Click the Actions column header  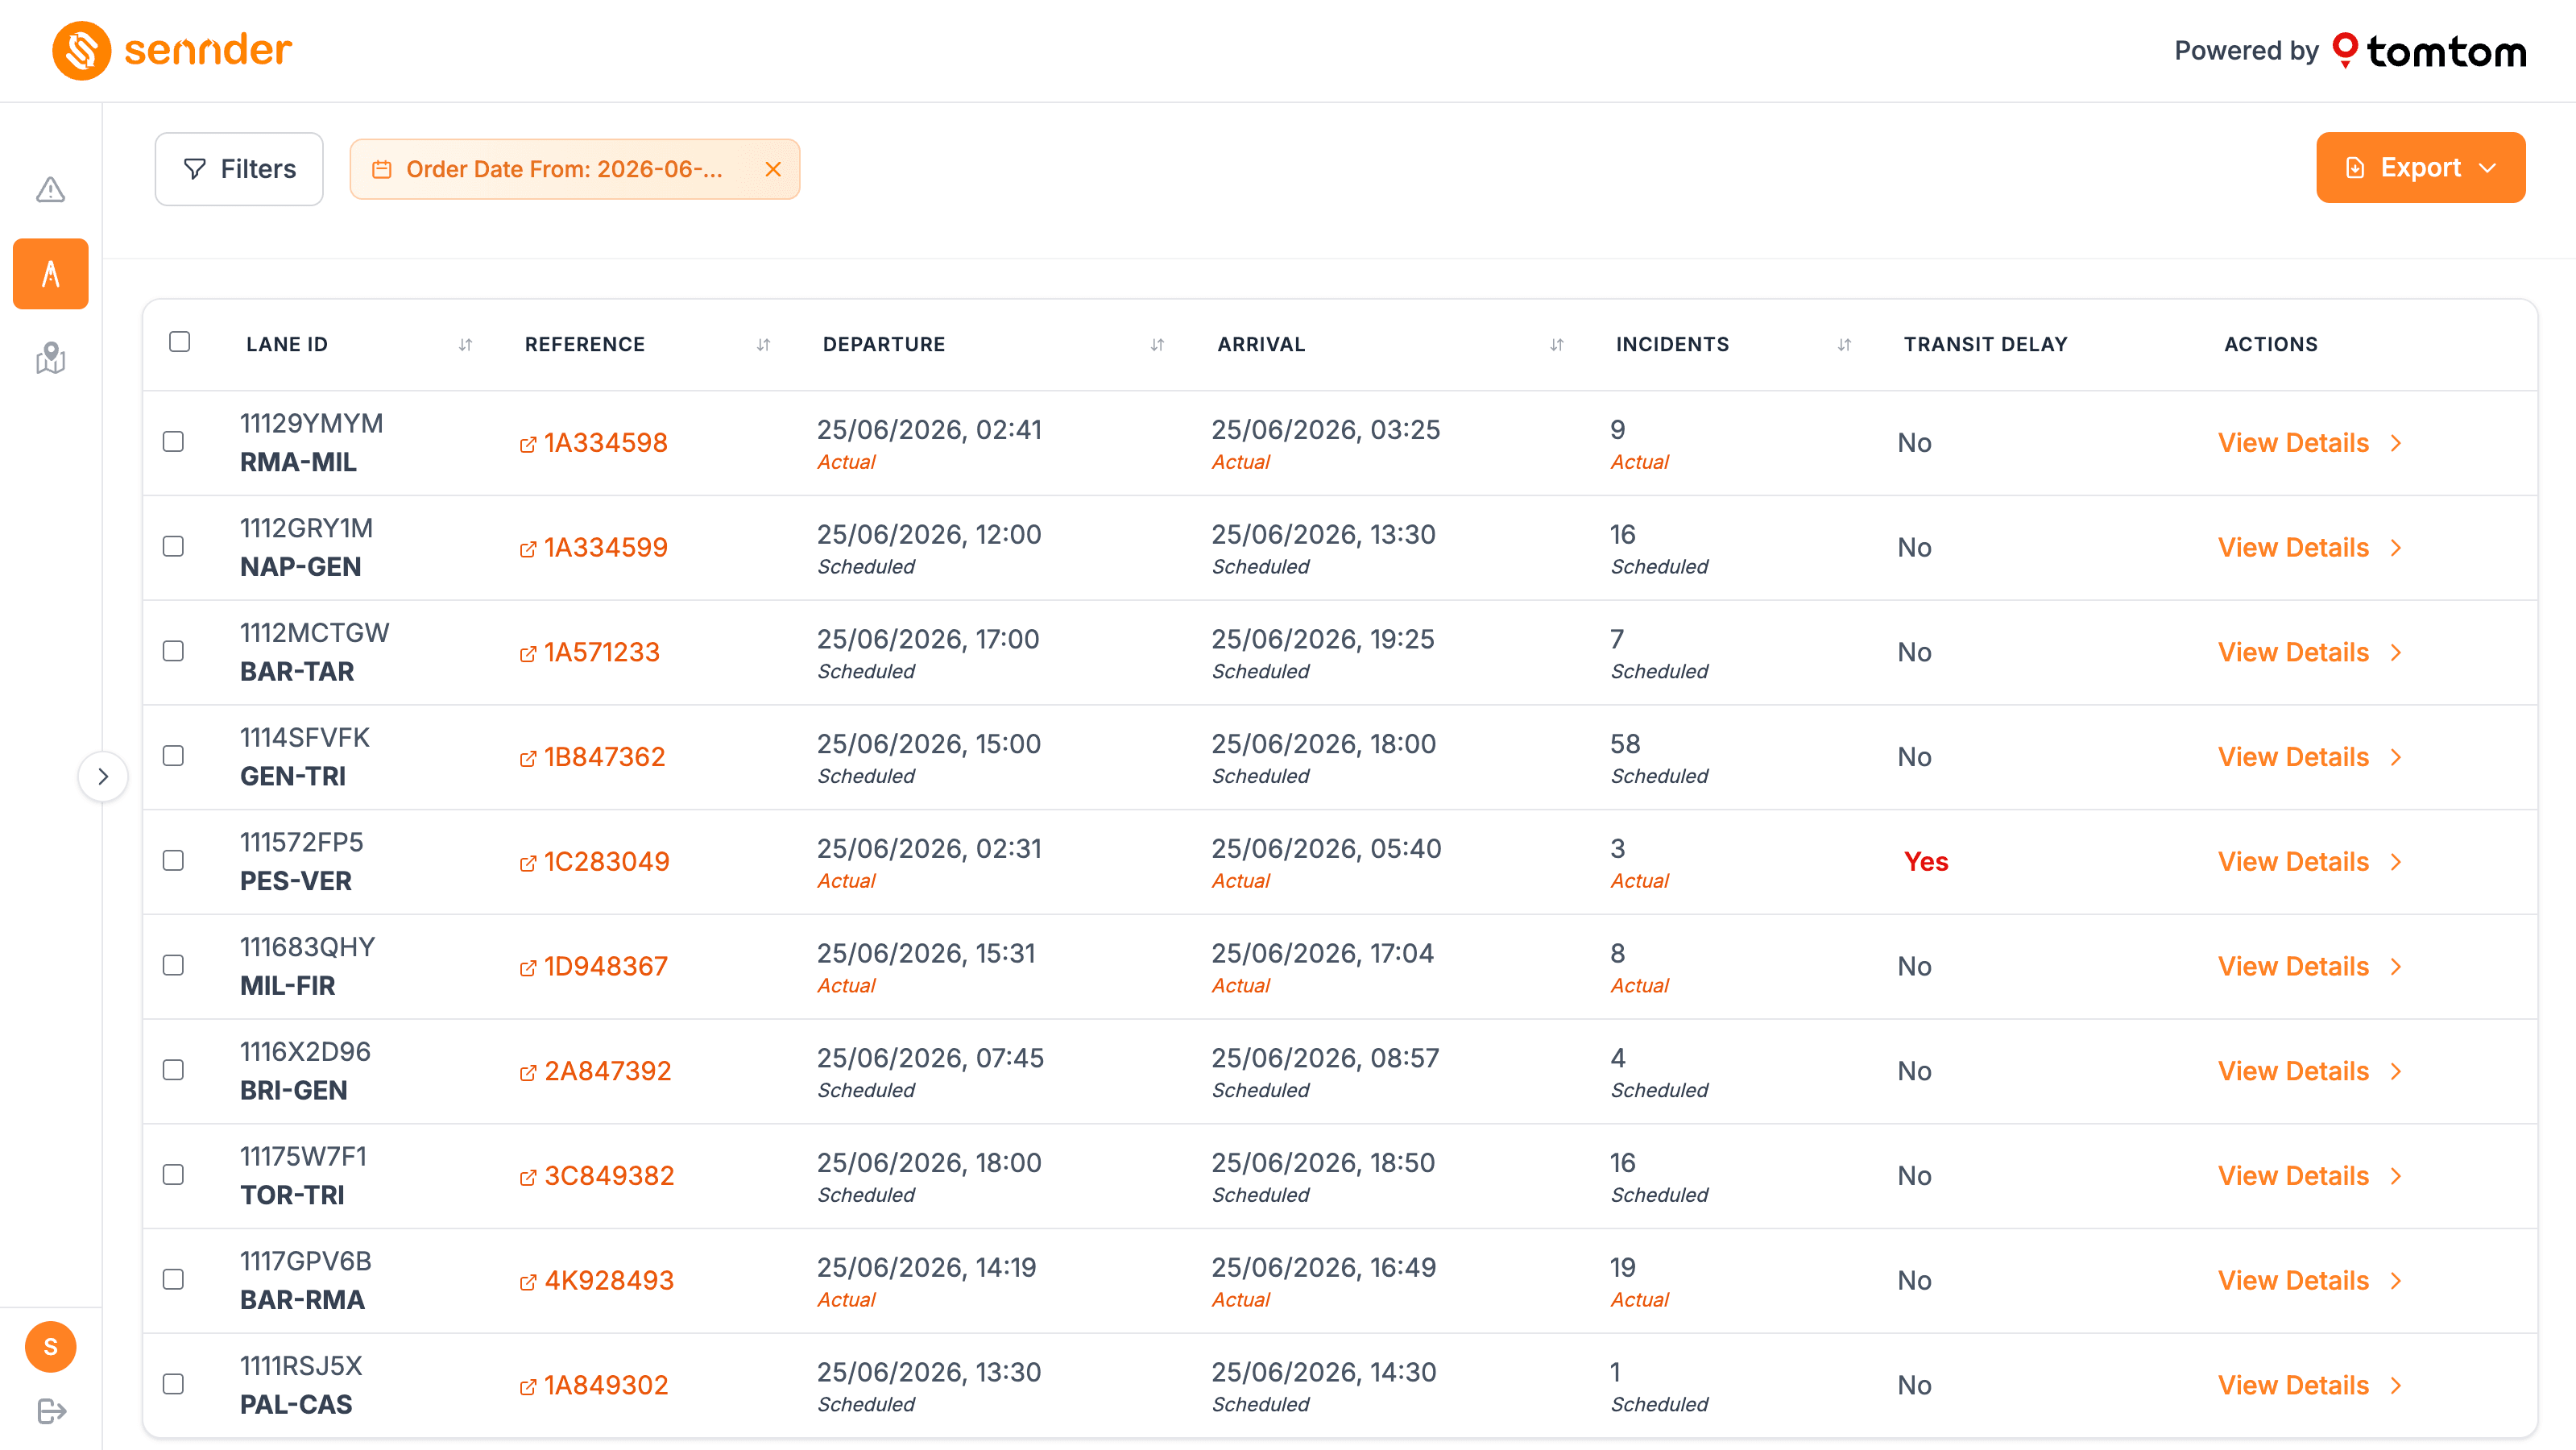(x=2270, y=344)
